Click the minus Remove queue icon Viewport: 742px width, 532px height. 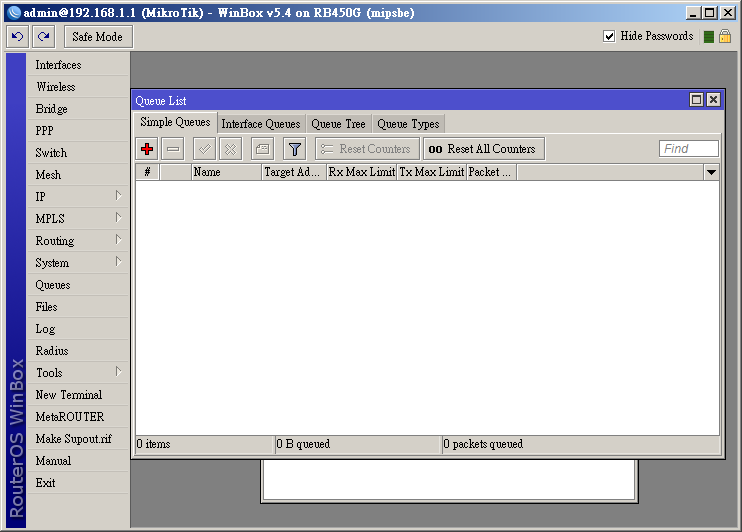pyautogui.click(x=173, y=149)
